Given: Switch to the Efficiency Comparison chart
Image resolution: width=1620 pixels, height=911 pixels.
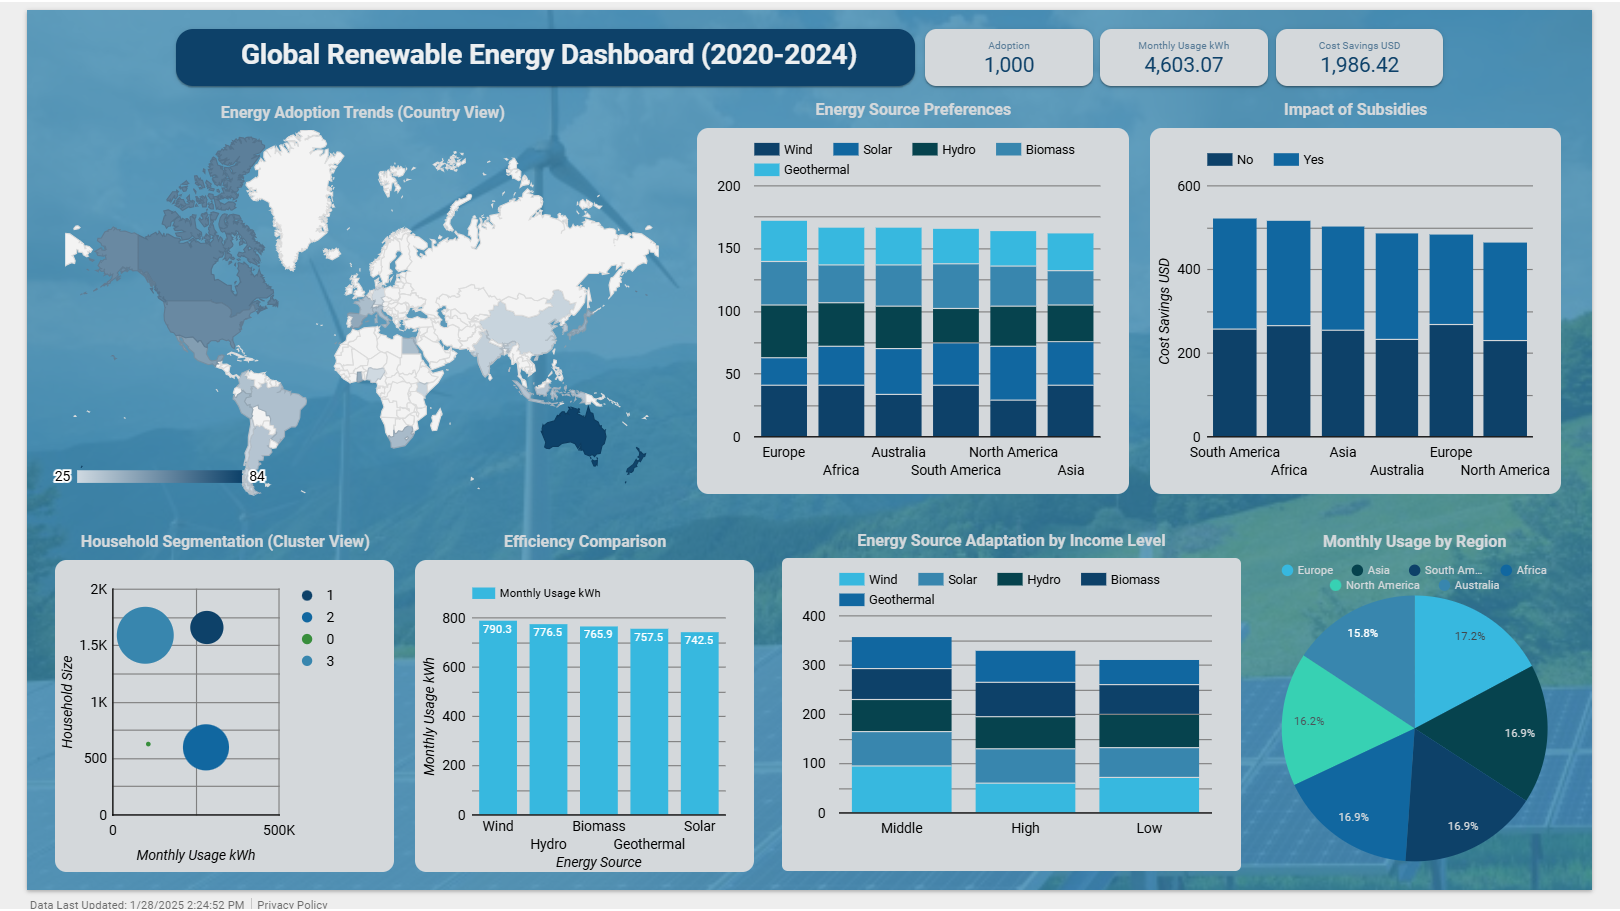Looking at the screenshot, I should pyautogui.click(x=585, y=541).
